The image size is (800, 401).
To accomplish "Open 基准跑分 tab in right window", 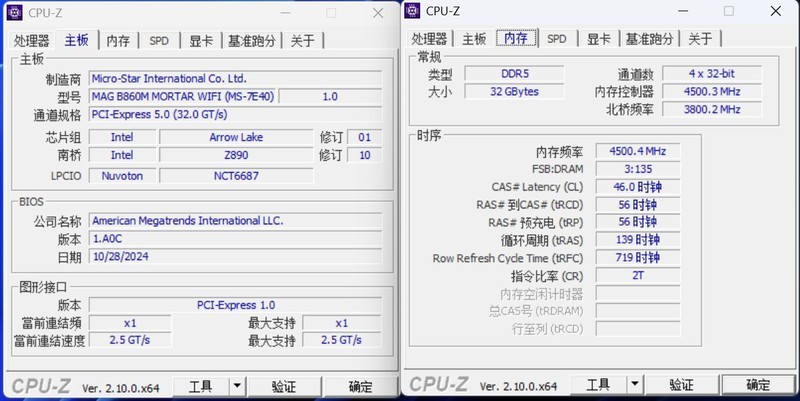I will pos(649,39).
